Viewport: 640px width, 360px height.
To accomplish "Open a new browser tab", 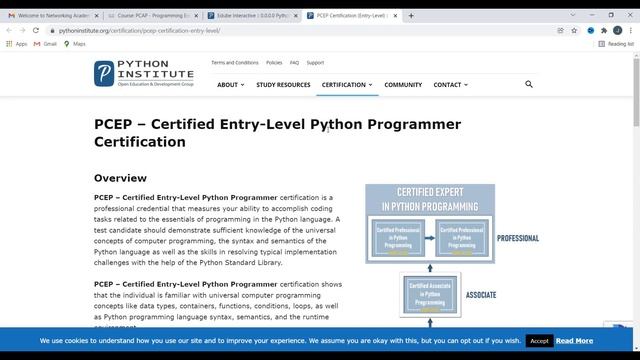I will coord(411,16).
